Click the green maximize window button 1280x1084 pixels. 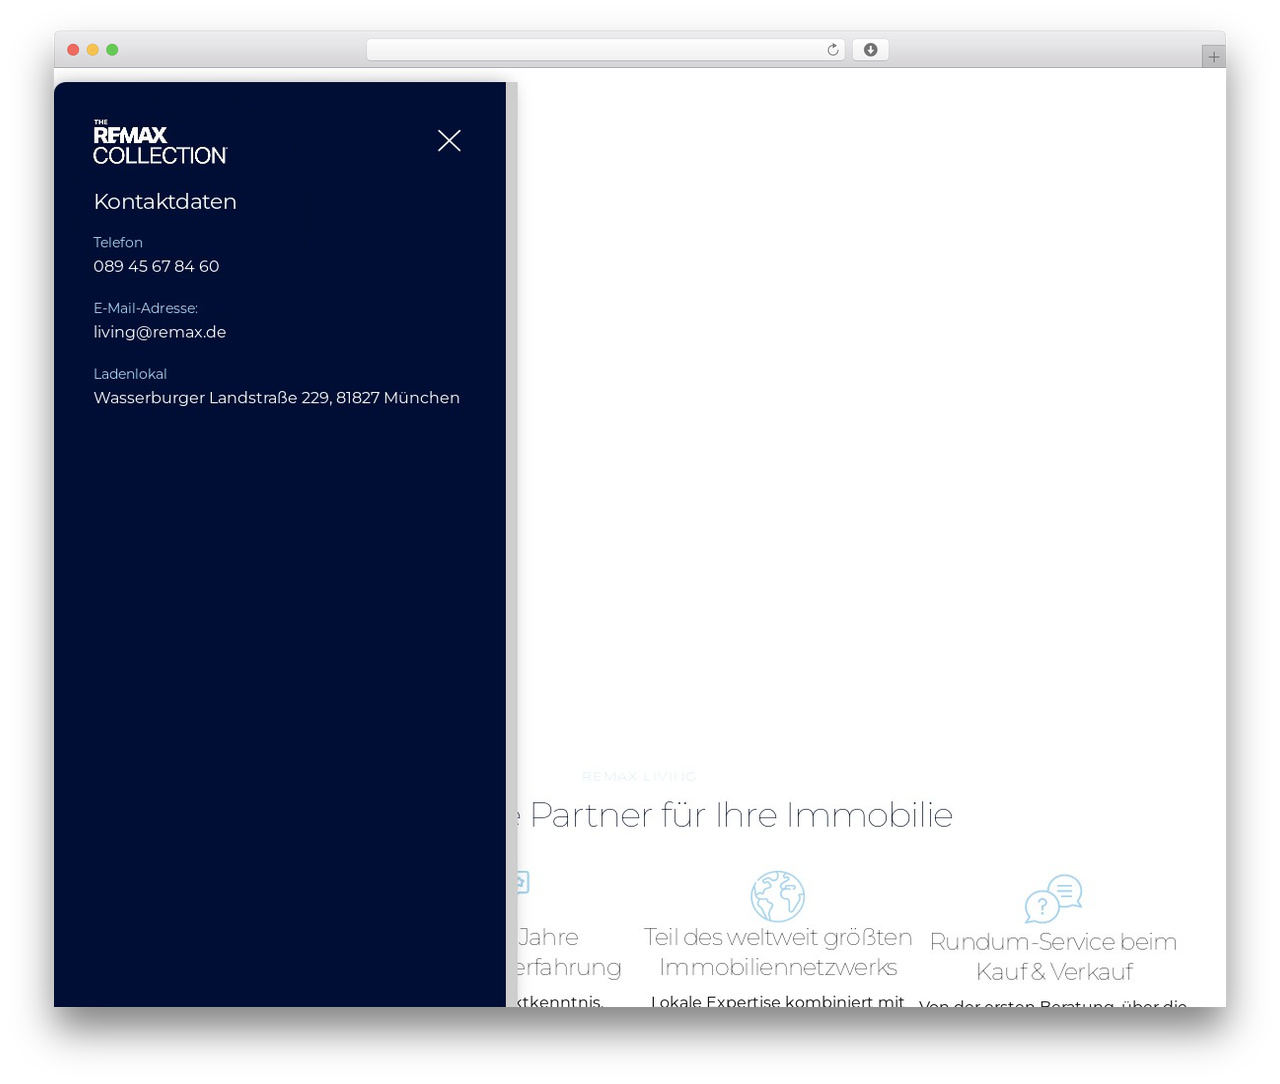coord(112,50)
